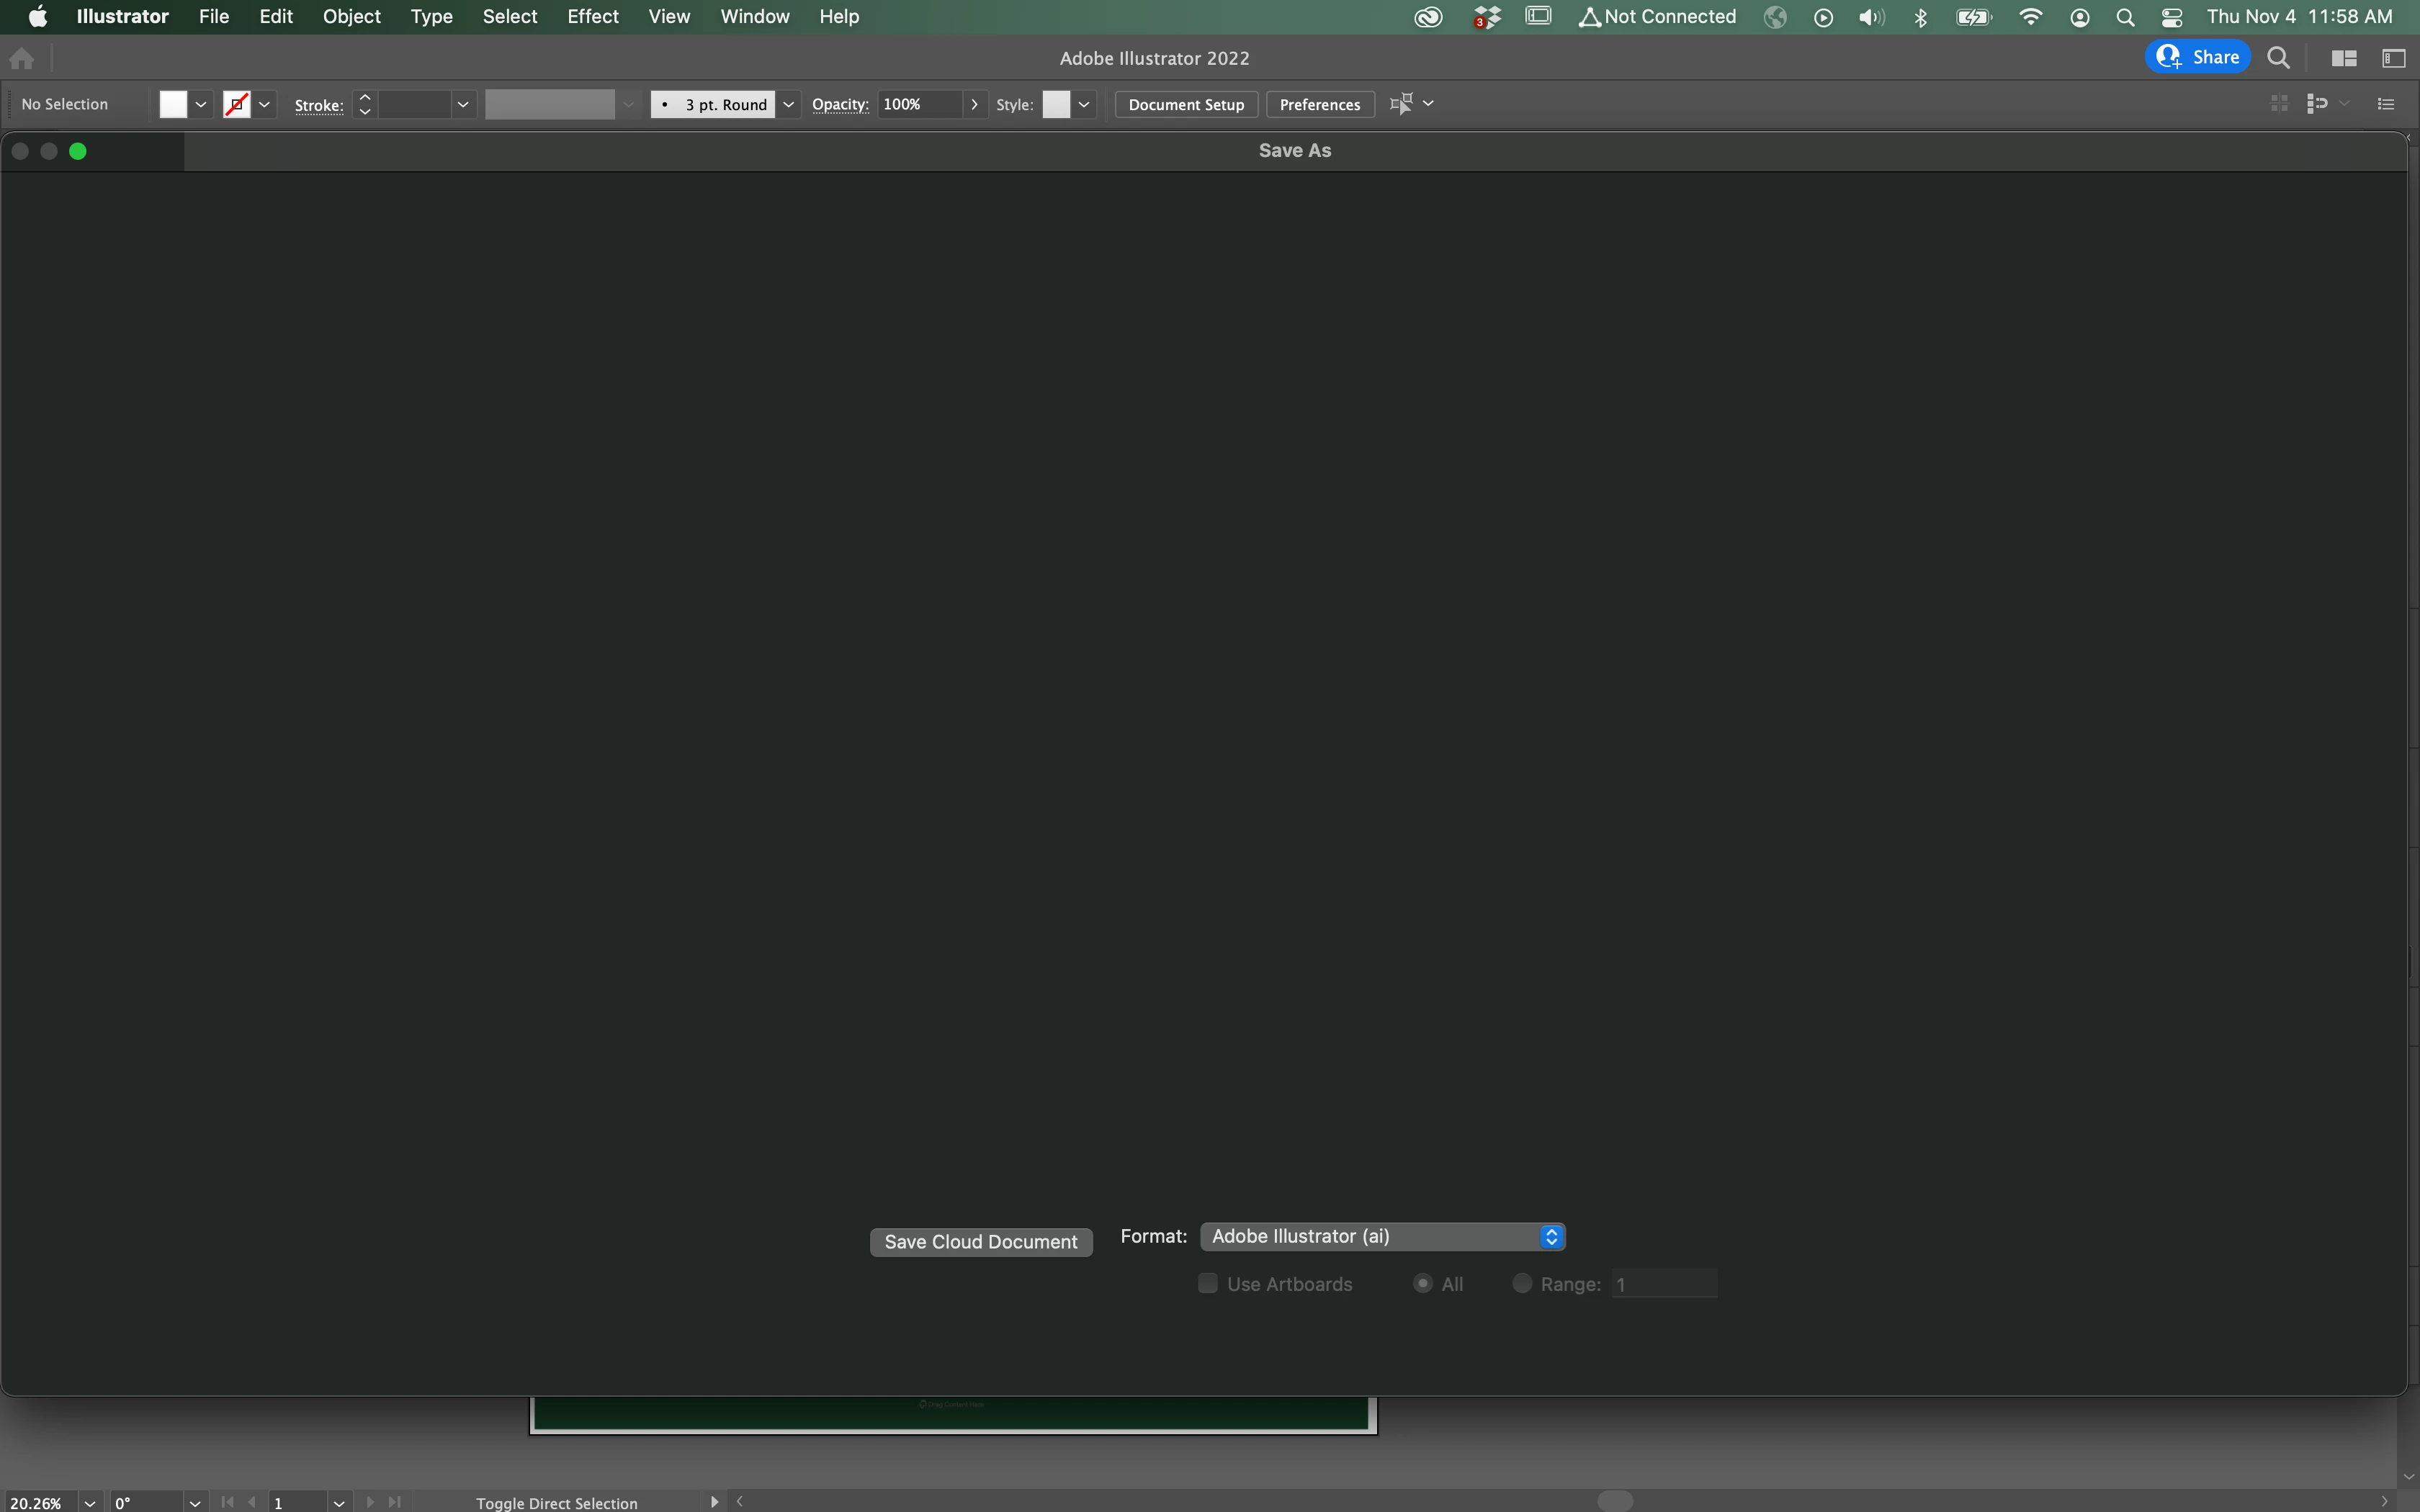Open the Illustrator search magnifier icon

click(2278, 58)
